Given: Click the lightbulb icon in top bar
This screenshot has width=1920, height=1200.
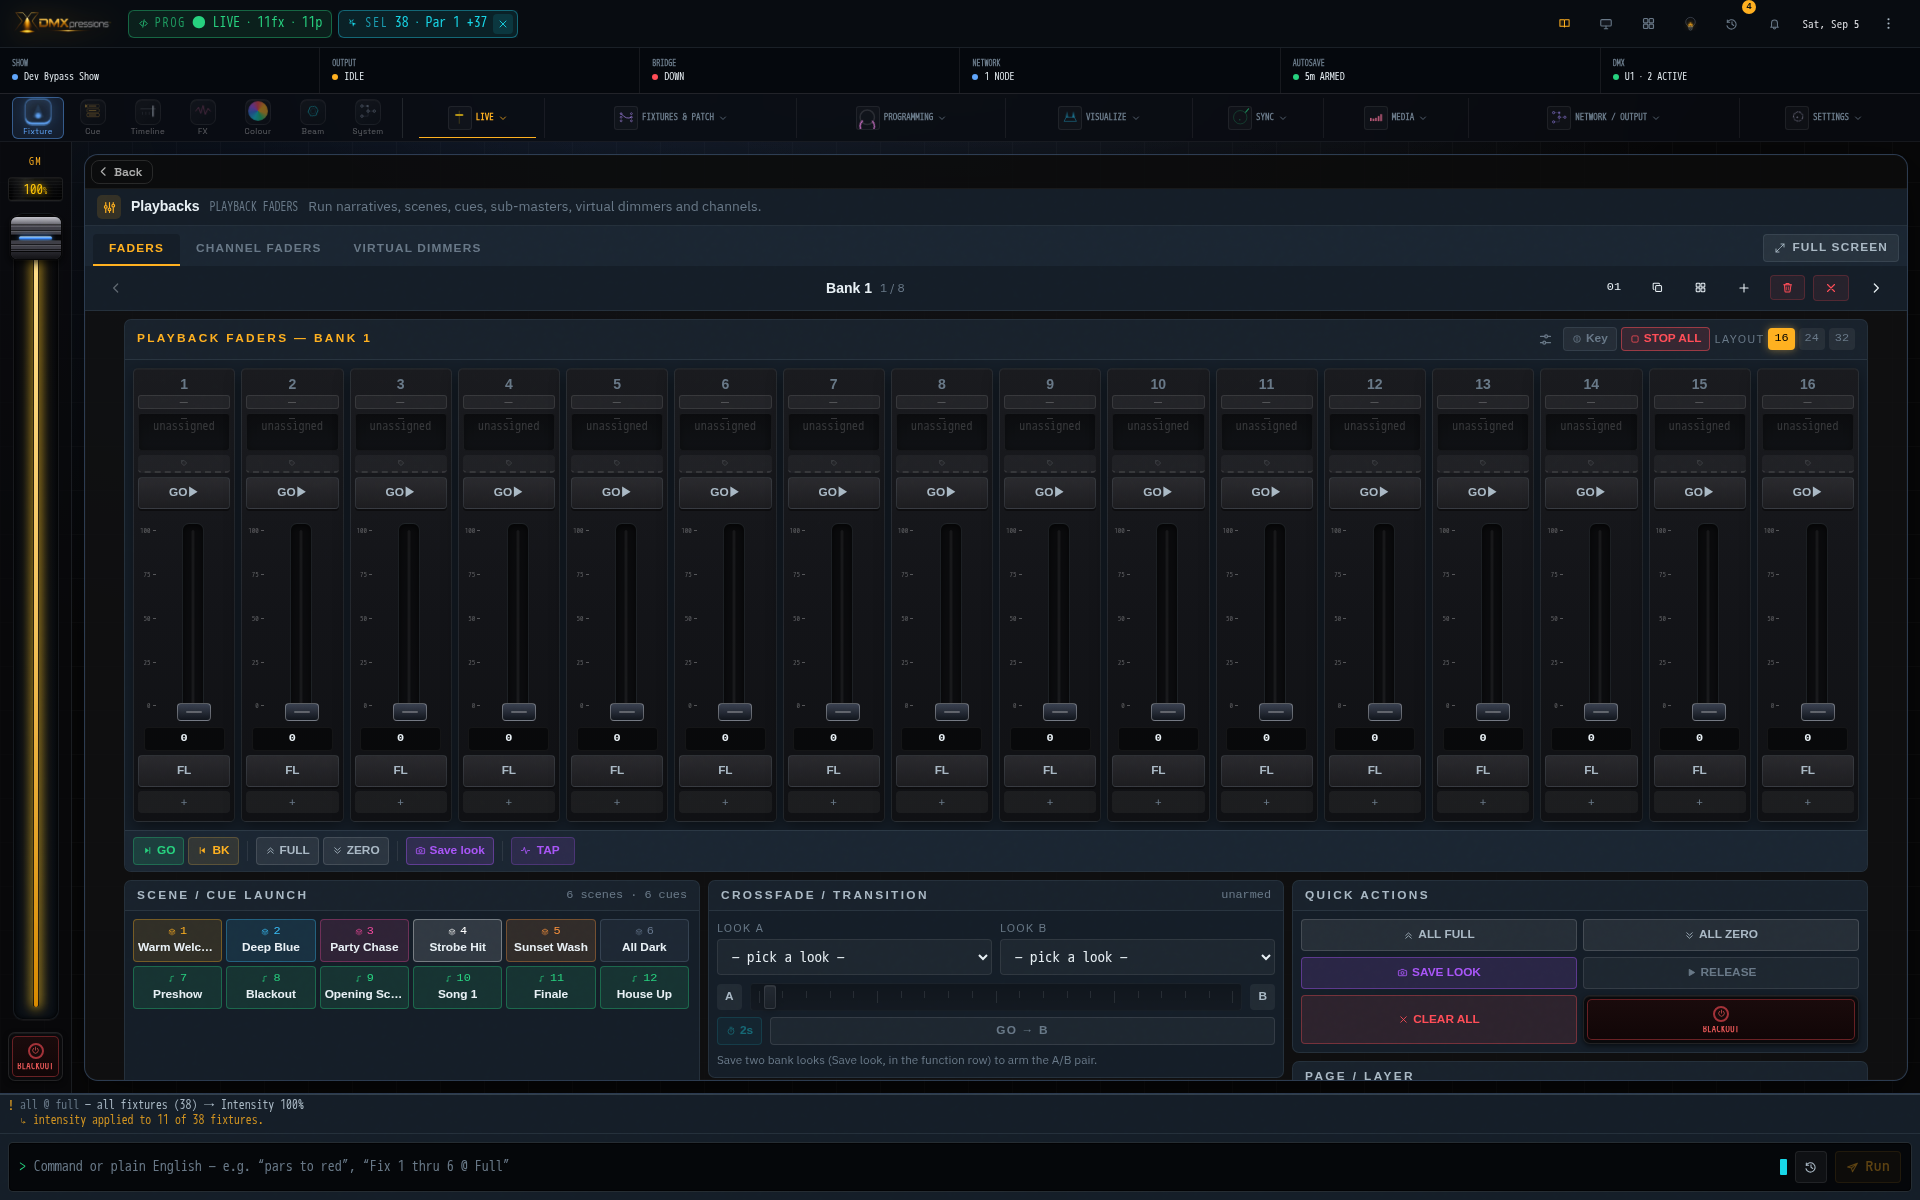Looking at the screenshot, I should click(1690, 24).
